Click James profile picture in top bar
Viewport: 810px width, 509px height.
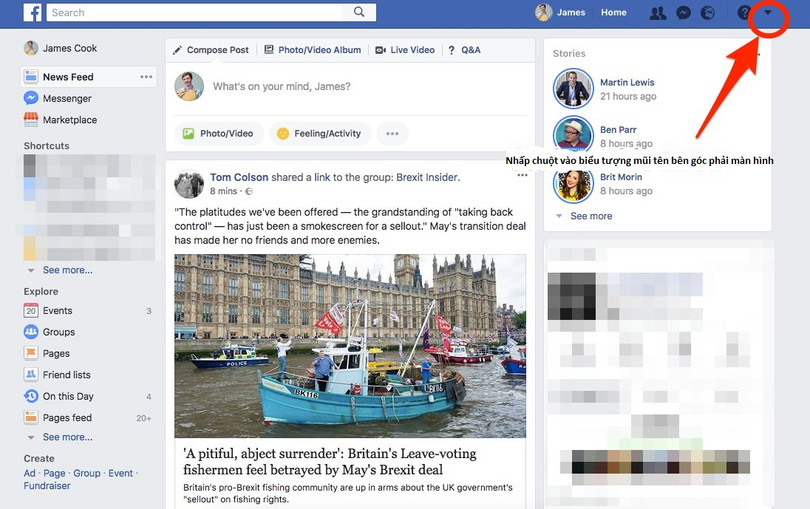(543, 12)
